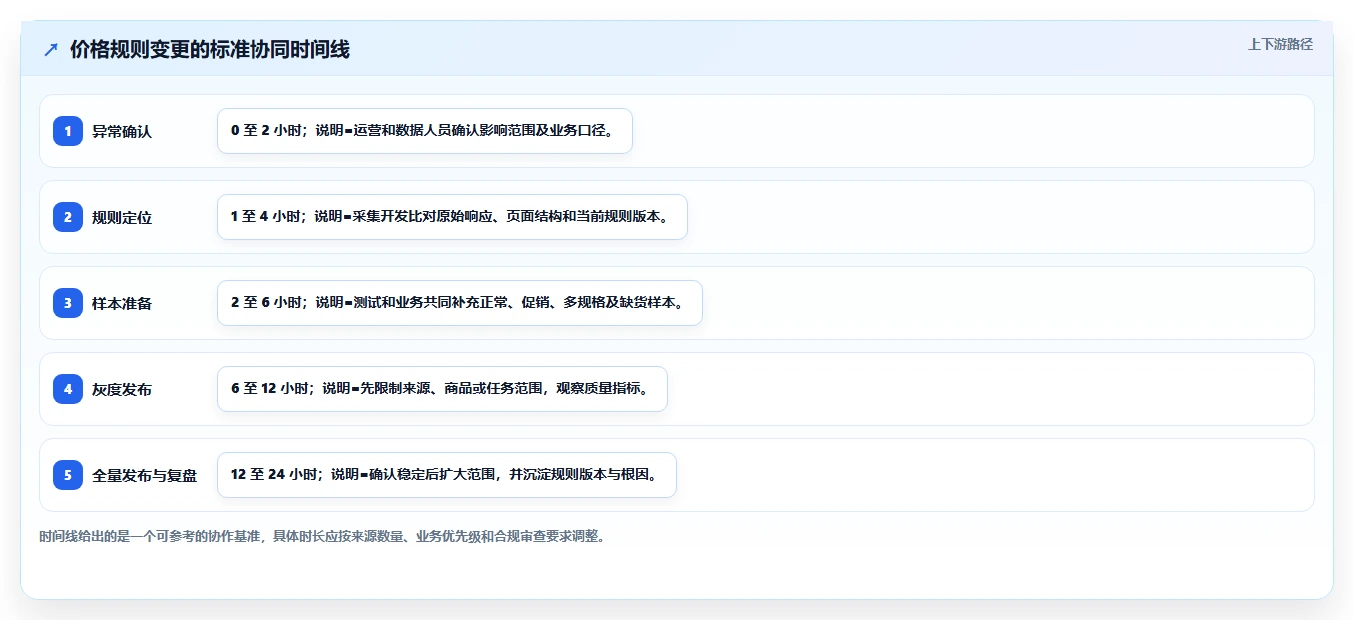Click the footnote starting 时间线给出的是一个可参考
The image size is (1354, 620).
(x=322, y=536)
